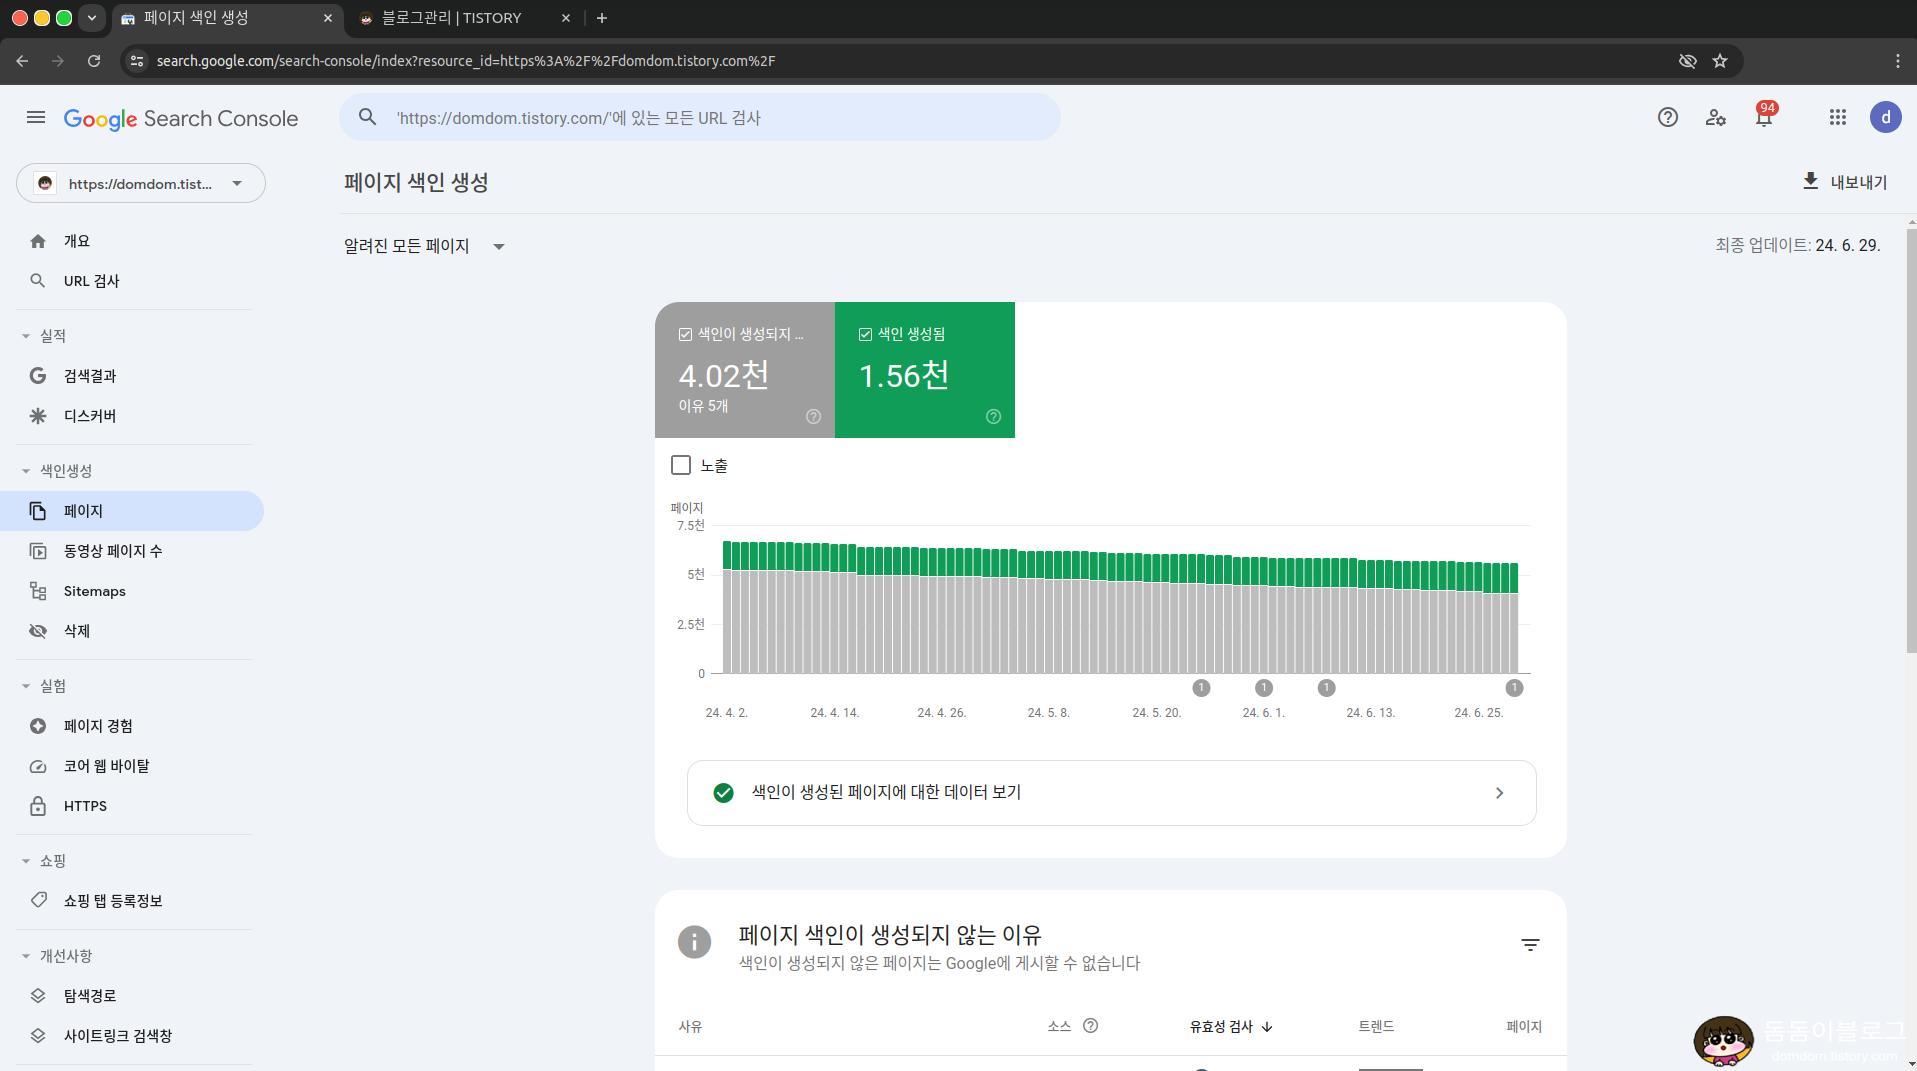Open the Help question mark icon

[1667, 118]
